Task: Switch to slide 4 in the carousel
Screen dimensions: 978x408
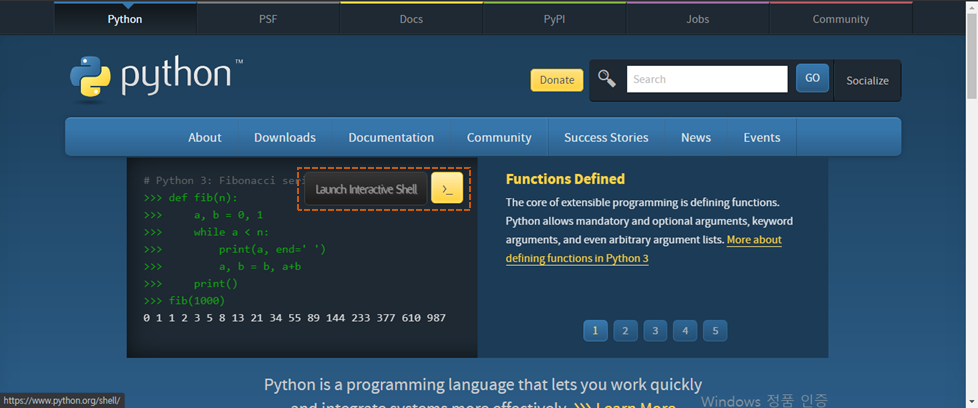Action: [x=685, y=331]
